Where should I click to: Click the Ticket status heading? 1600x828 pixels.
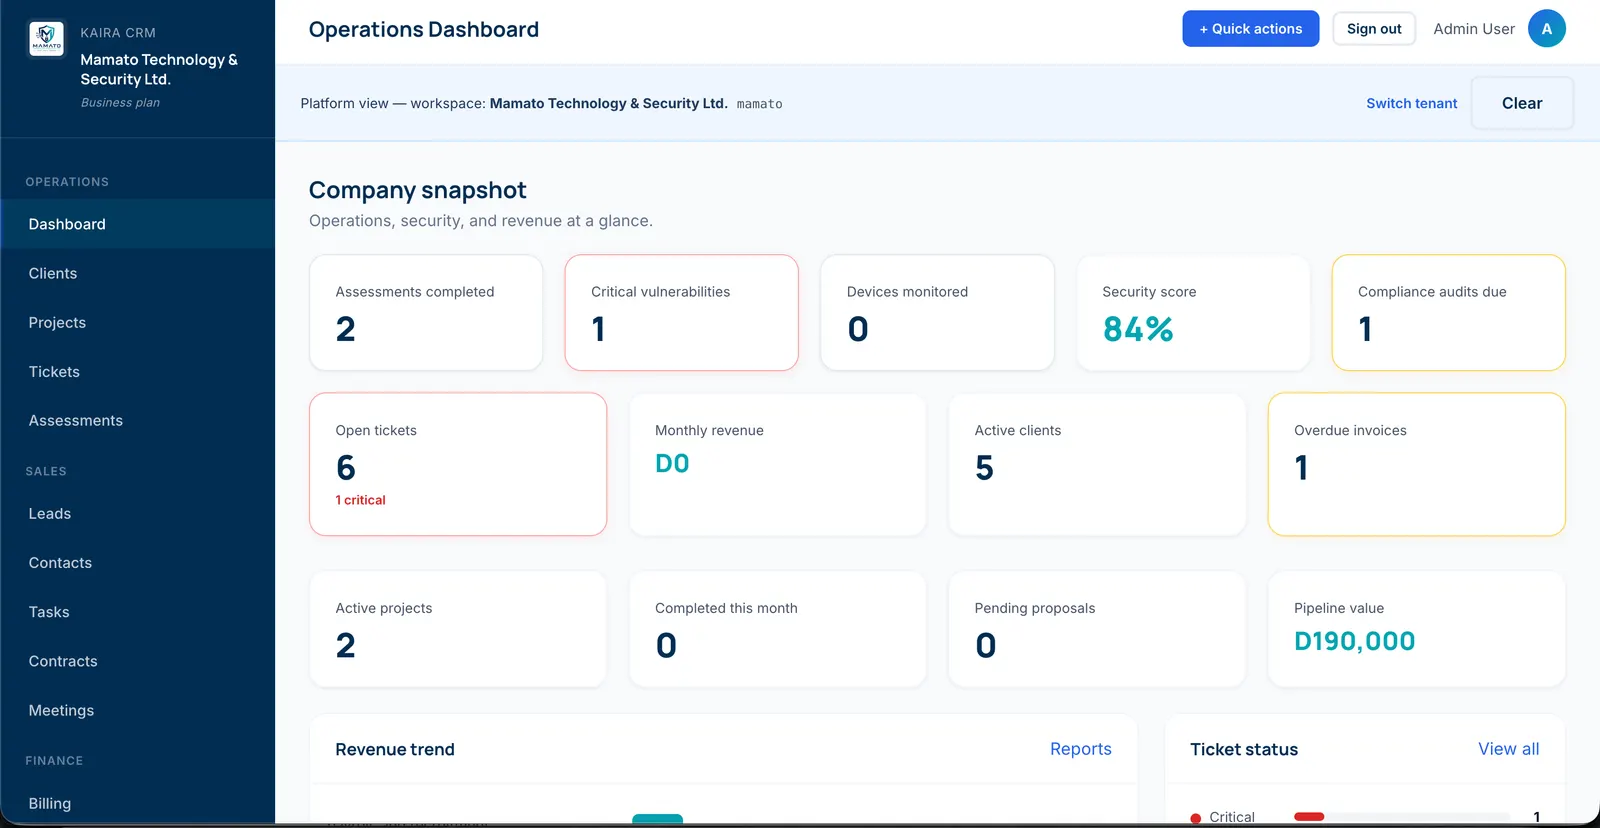[1244, 749]
